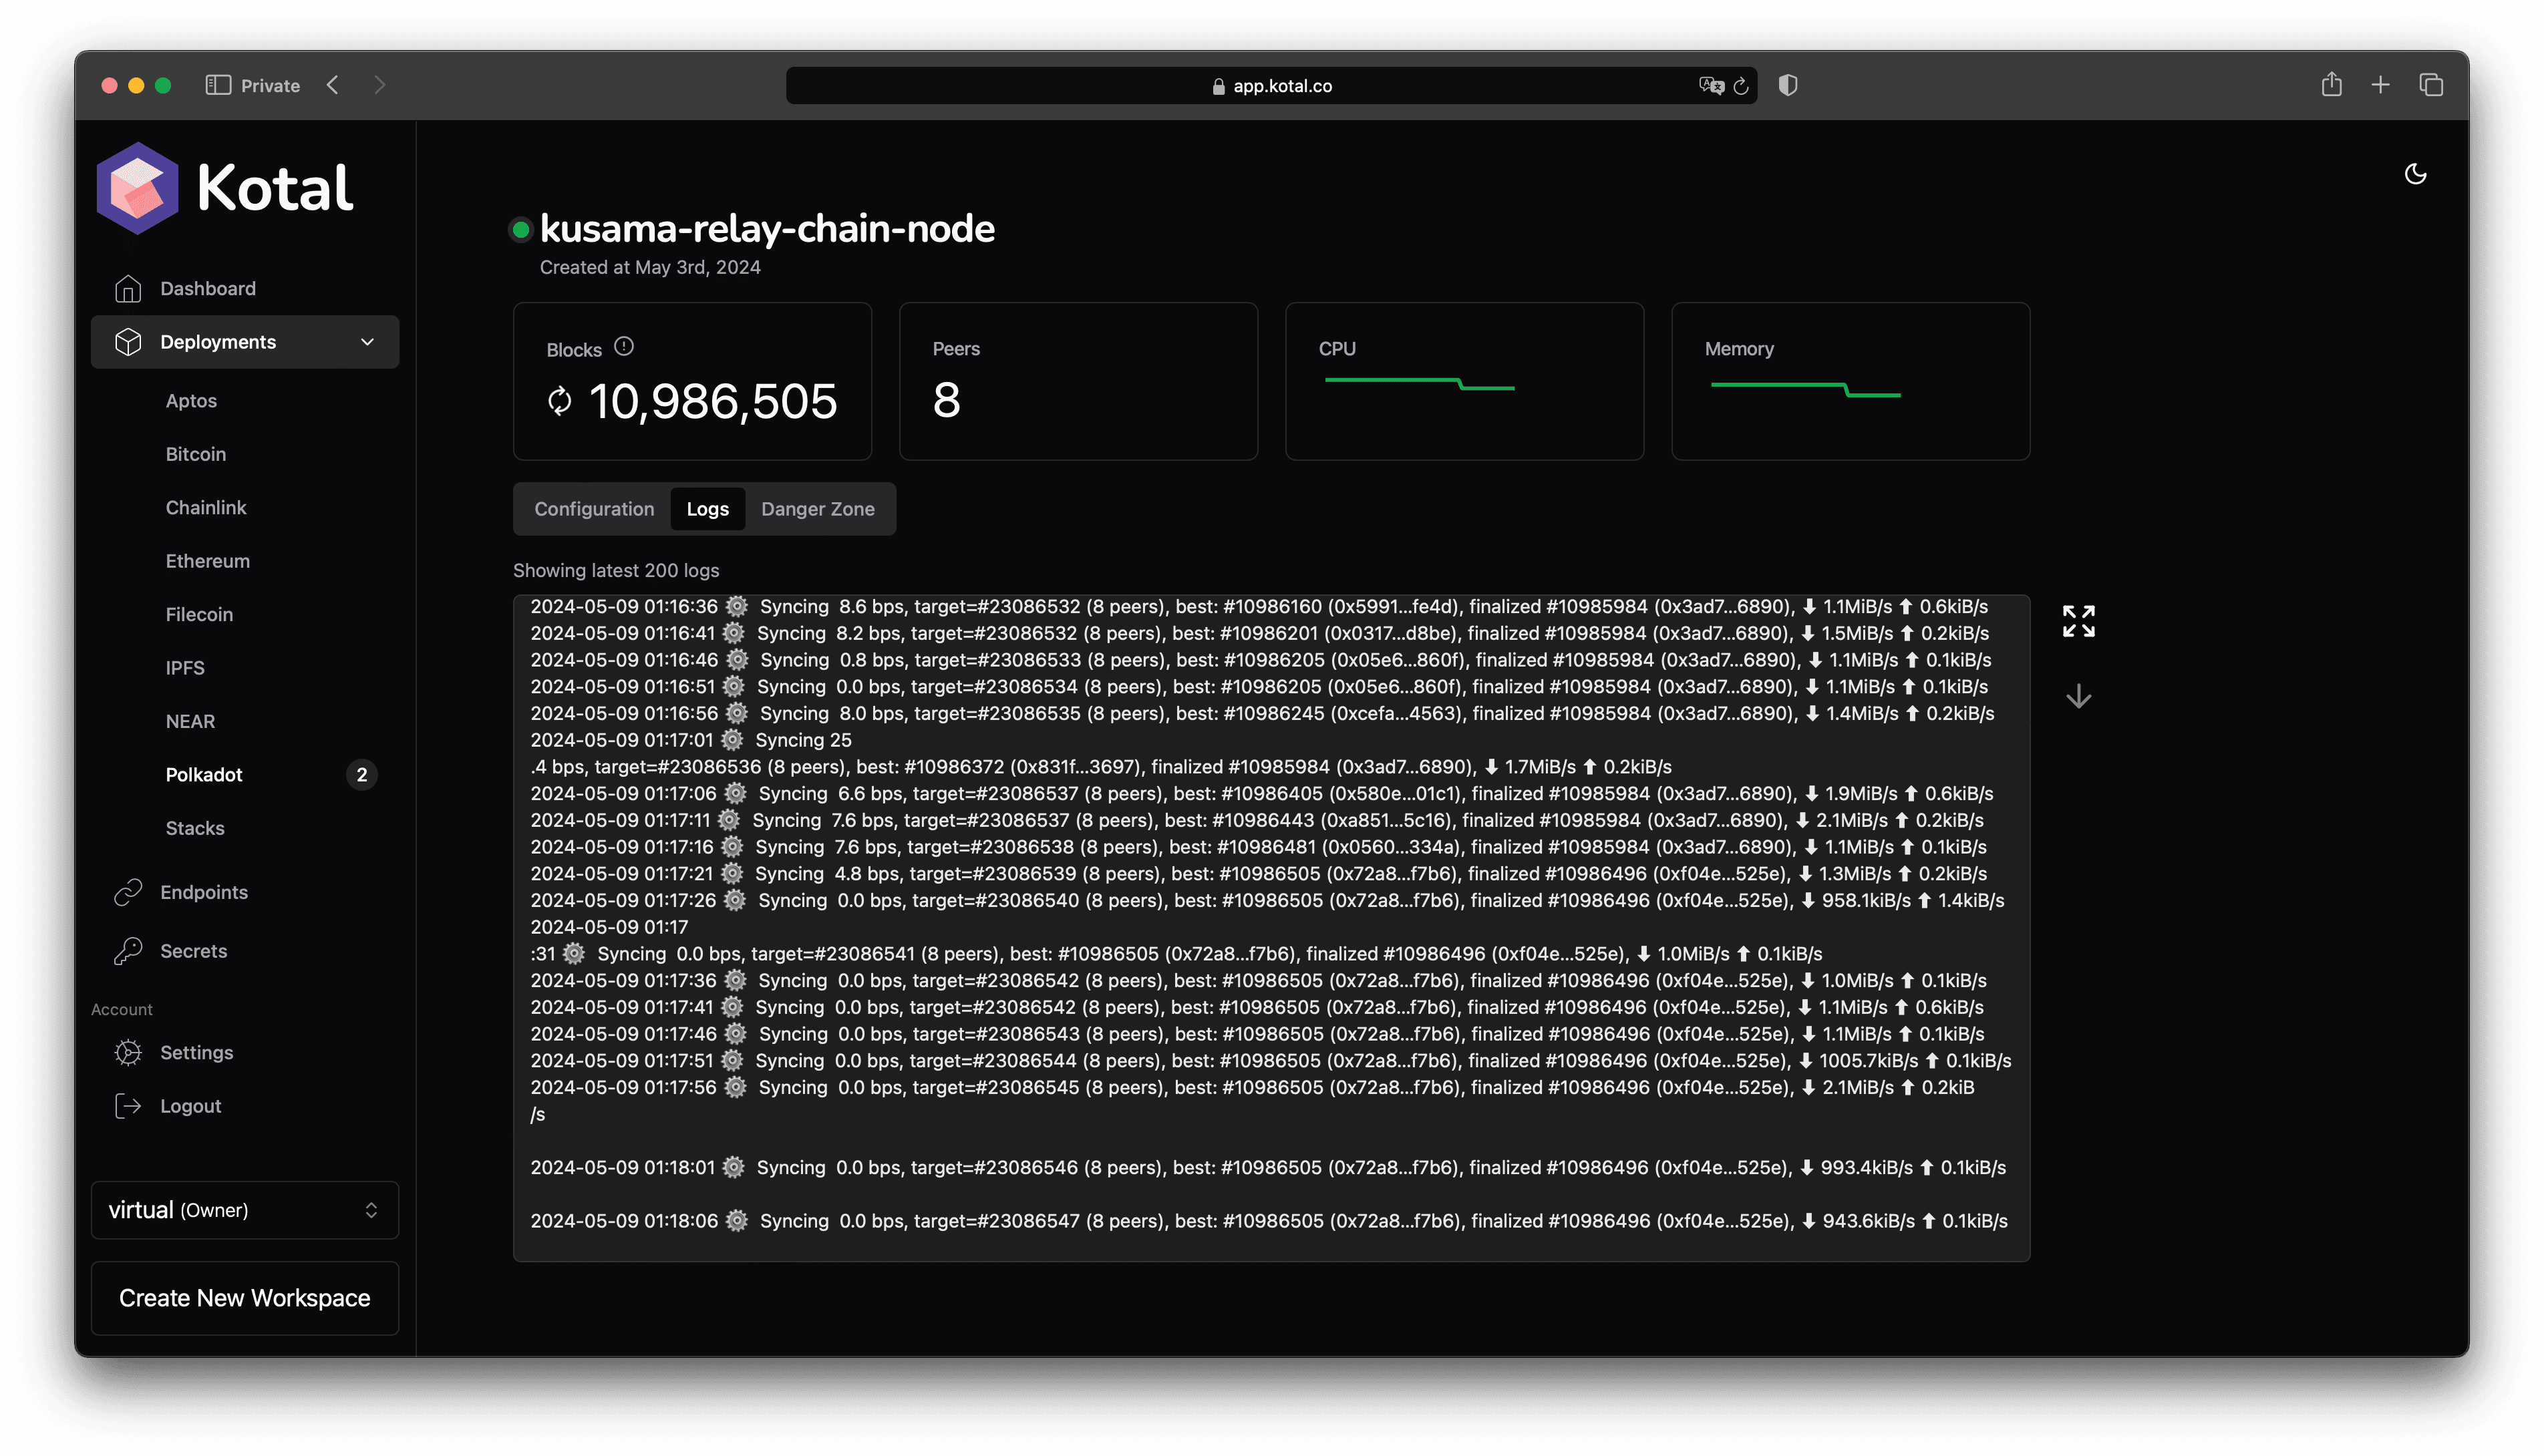2544x1456 pixels.
Task: Click the Settings gear icon
Action: click(x=128, y=1053)
